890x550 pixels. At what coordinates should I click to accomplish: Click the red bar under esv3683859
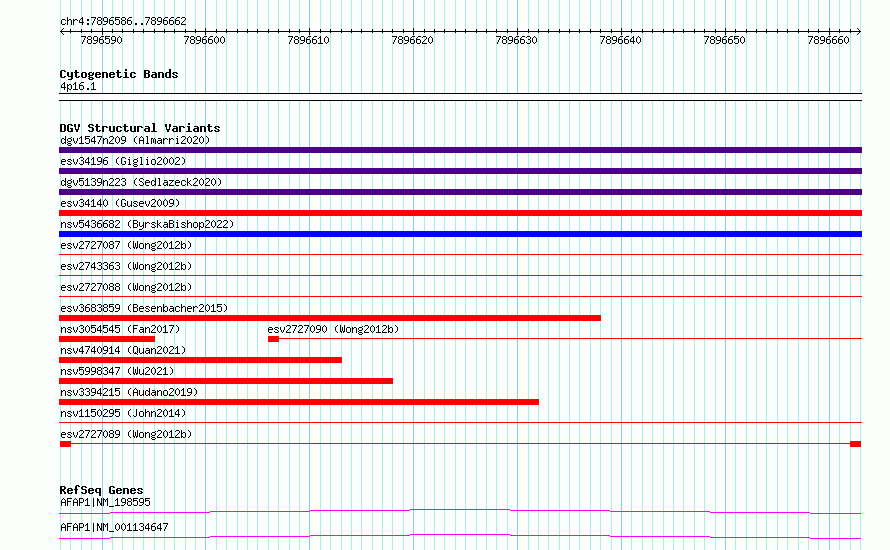(x=330, y=318)
